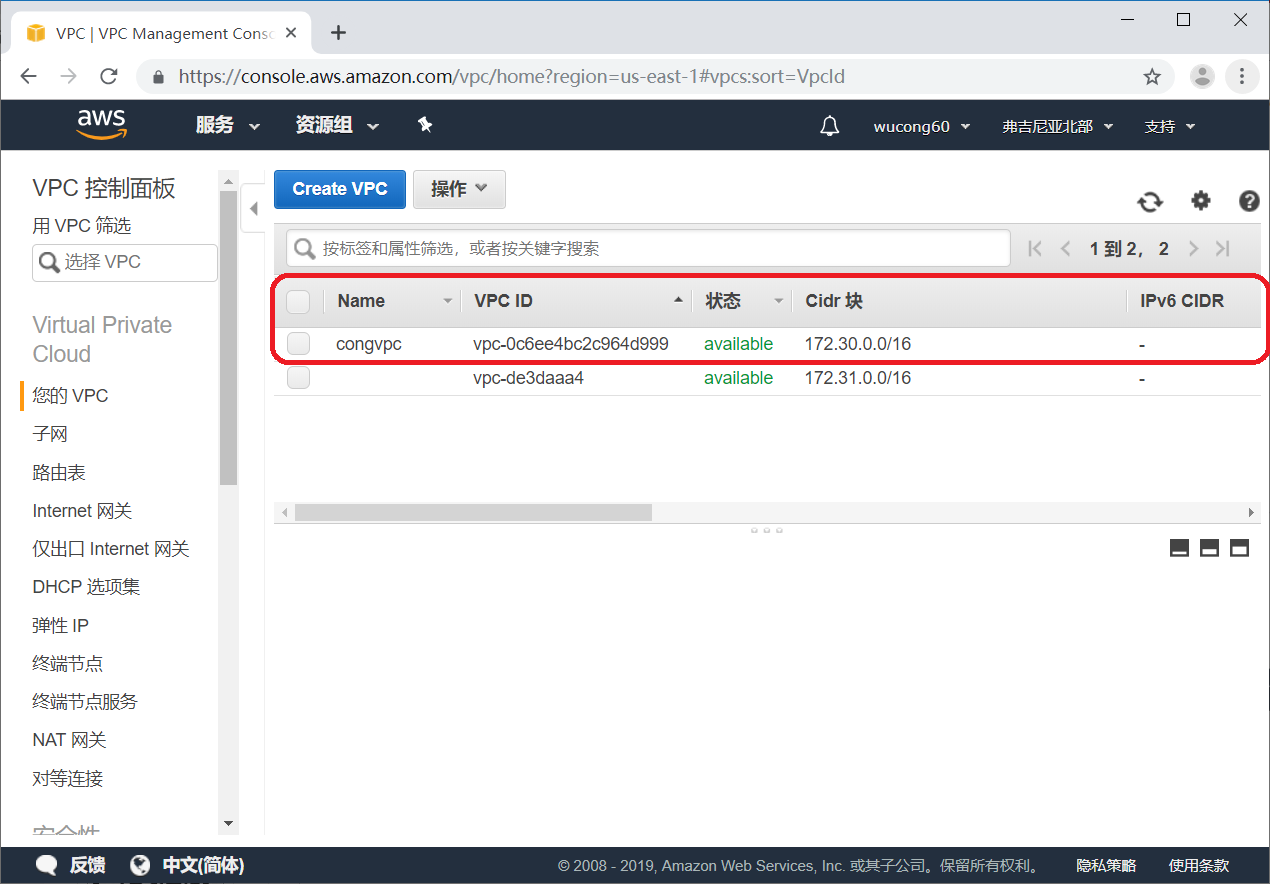Check the vpc-de3daaa4 row checkbox
1270x884 pixels.
click(297, 377)
